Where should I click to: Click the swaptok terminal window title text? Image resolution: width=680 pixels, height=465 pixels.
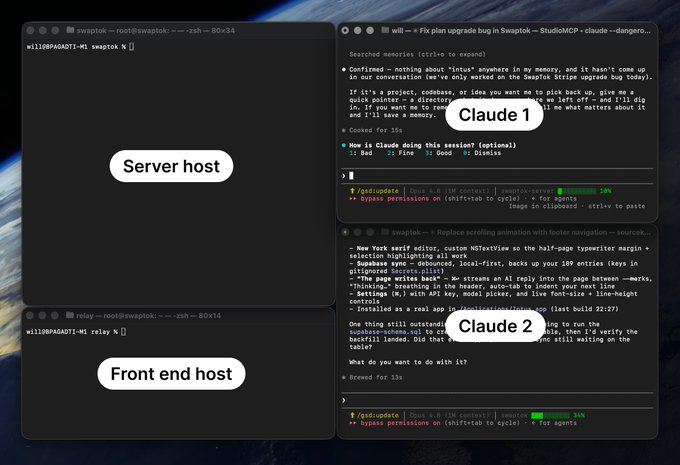156,30
